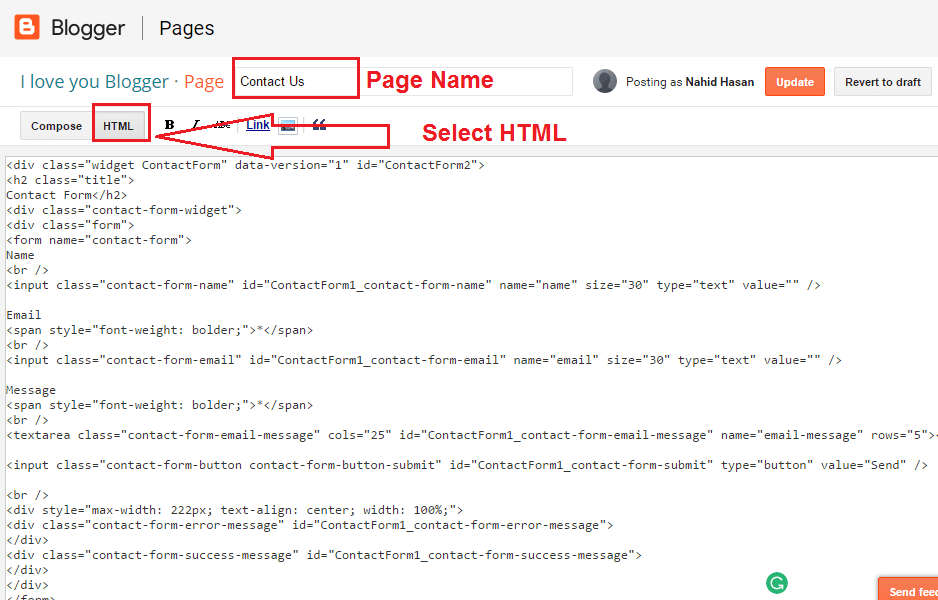Apply italic formatting from the toolbar
This screenshot has width=938, height=600.
pyautogui.click(x=196, y=125)
